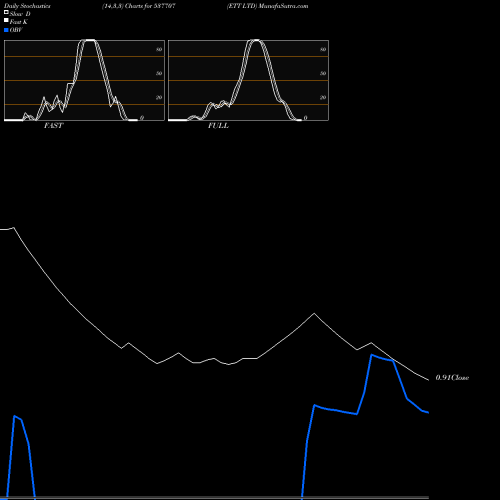500x500 pixels.
Task: Click the blue OBV line highest peak
Action: 372,355
